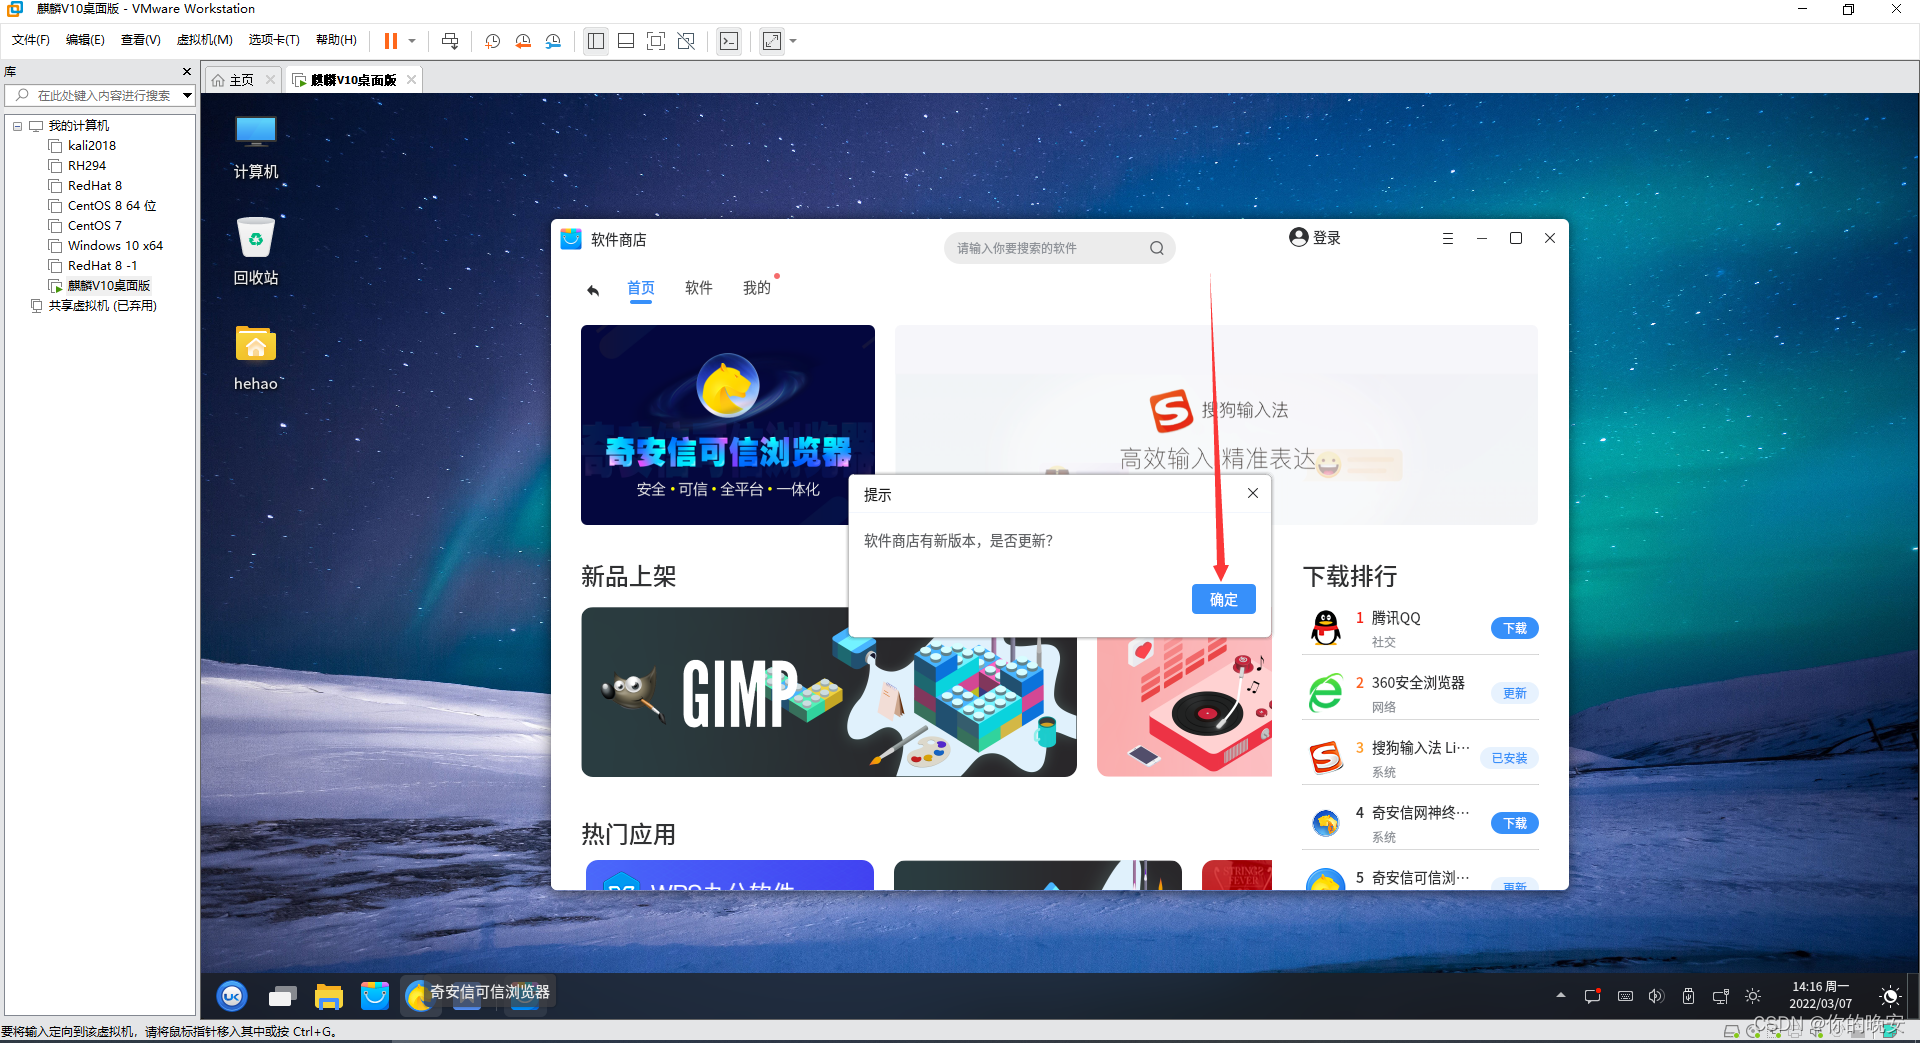Take a VM snapshot with the clock-plus icon
This screenshot has height=1043, width=1920.
pyautogui.click(x=493, y=41)
